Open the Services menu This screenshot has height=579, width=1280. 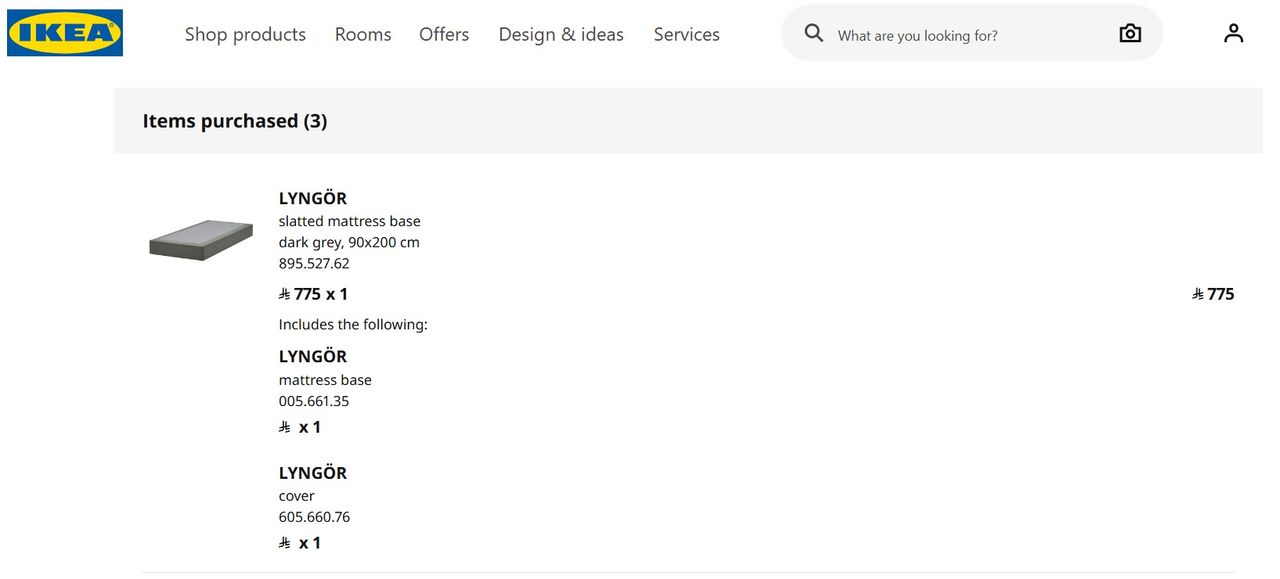[687, 34]
